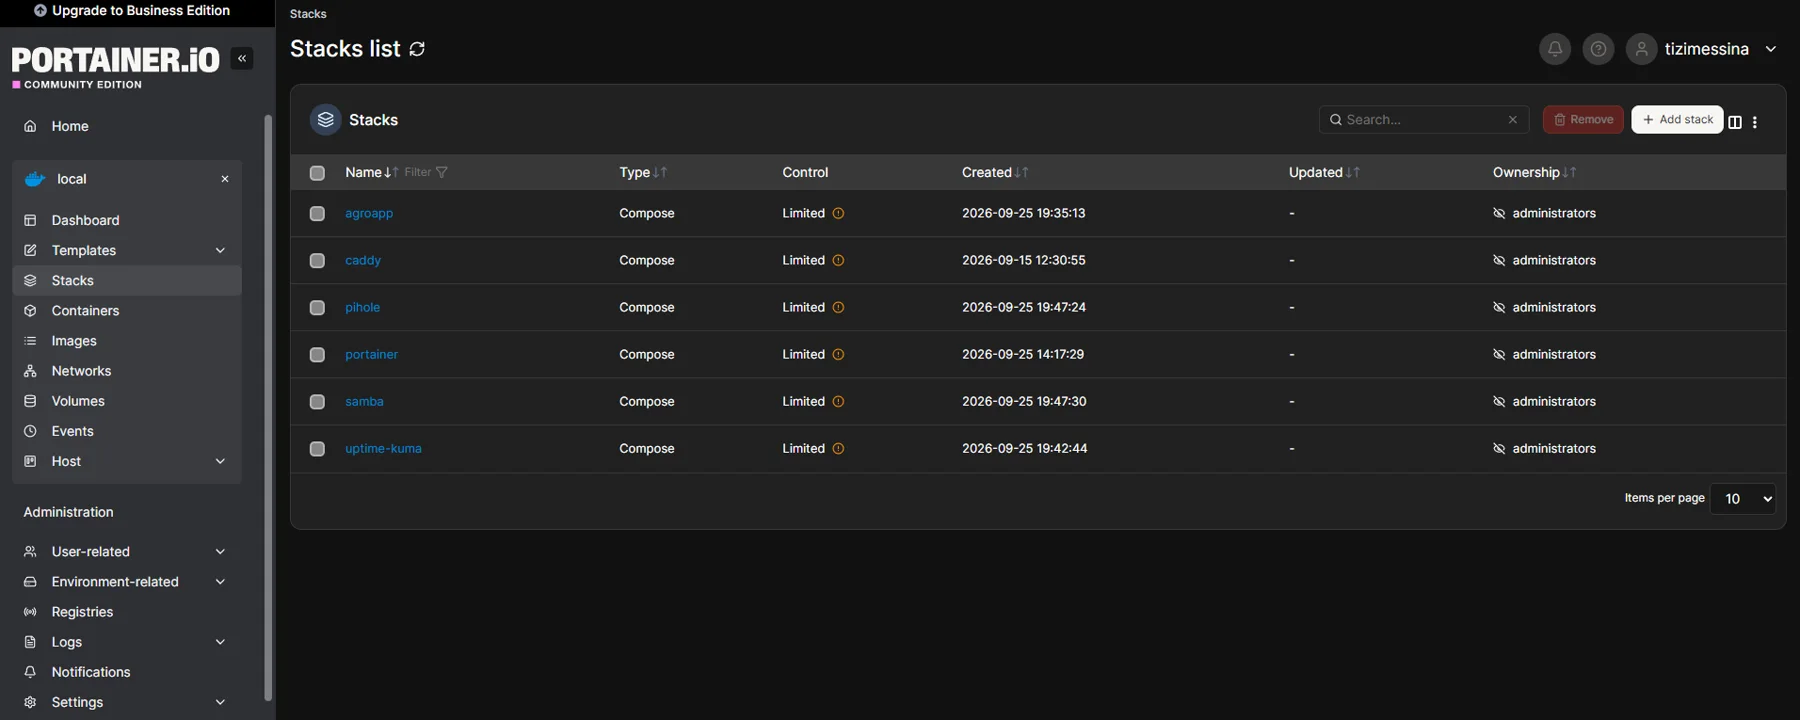Check the uptime-kuma stack checkbox
Viewport: 1800px width, 720px height.
[x=317, y=449]
